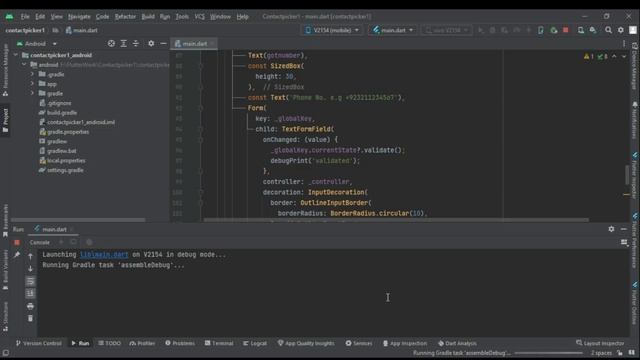Open the disabled device dropdown next to main.dart
The height and width of the screenshot is (360, 640).
pyautogui.click(x=447, y=30)
